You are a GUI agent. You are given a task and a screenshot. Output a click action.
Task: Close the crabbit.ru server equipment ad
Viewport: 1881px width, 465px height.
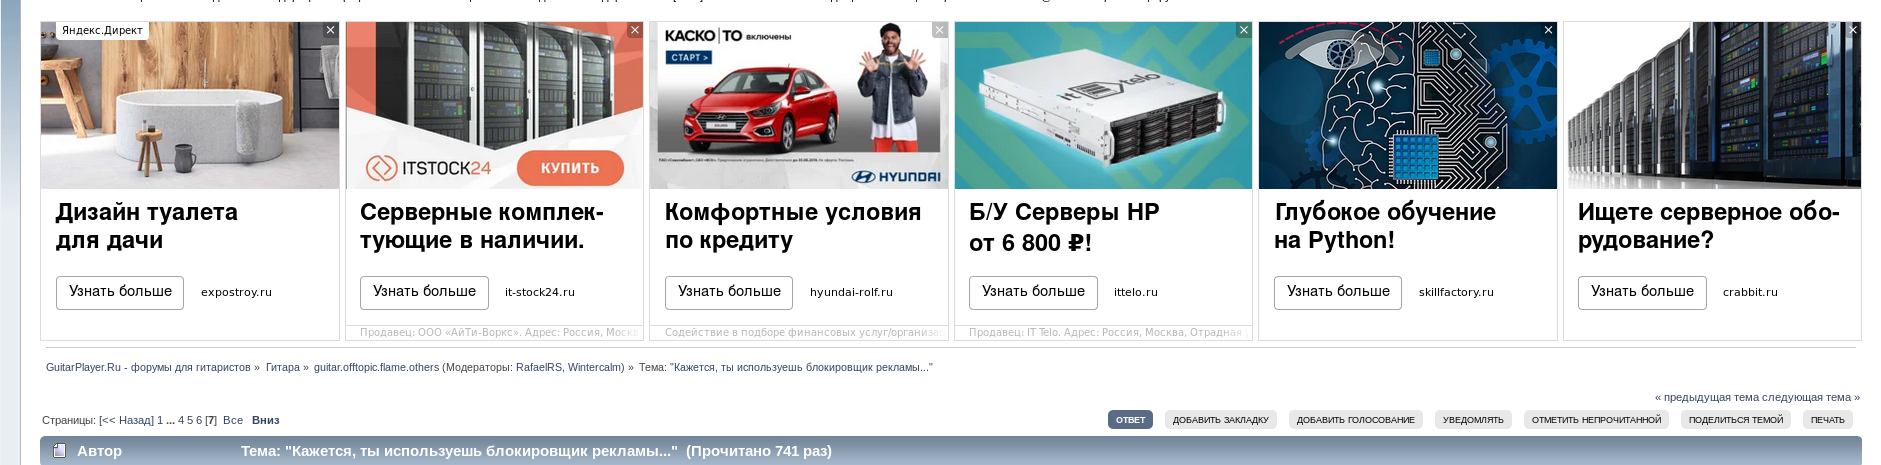[1853, 30]
